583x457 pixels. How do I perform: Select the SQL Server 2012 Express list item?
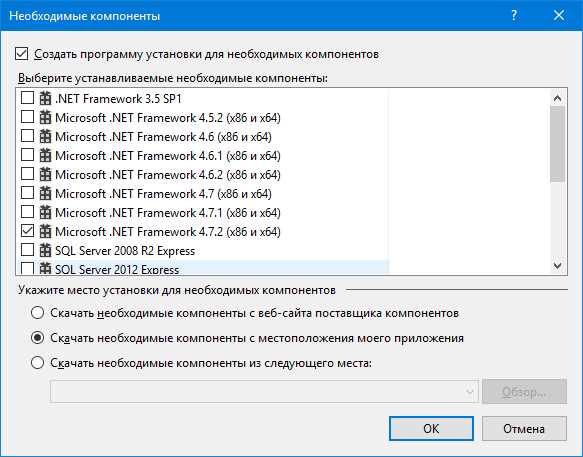[x=203, y=268]
